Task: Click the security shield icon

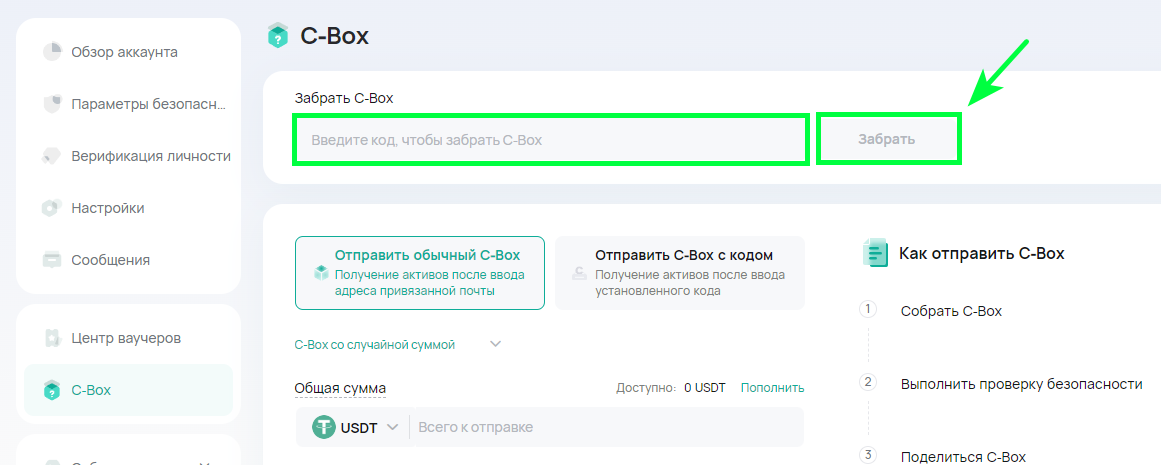Action: [52, 104]
